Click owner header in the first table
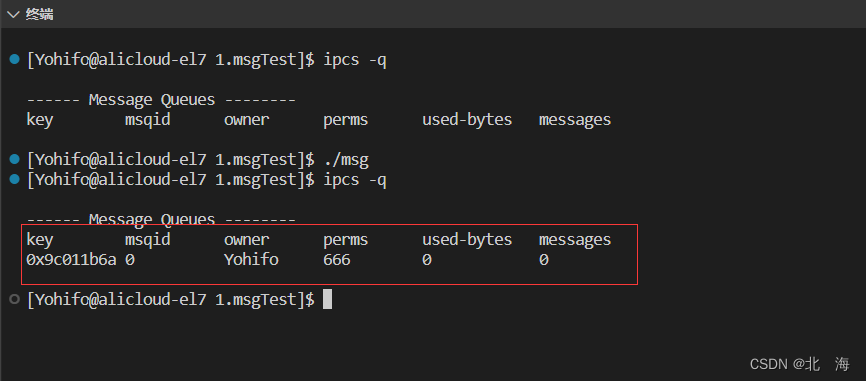Viewport: 866px width, 381px height. tap(246, 120)
